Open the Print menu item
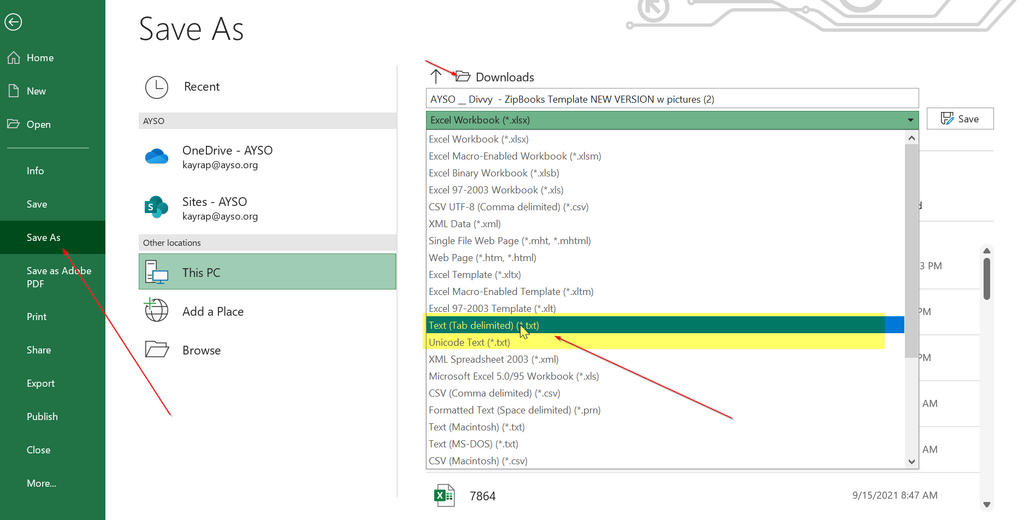This screenshot has width=1024, height=520. click(x=37, y=317)
